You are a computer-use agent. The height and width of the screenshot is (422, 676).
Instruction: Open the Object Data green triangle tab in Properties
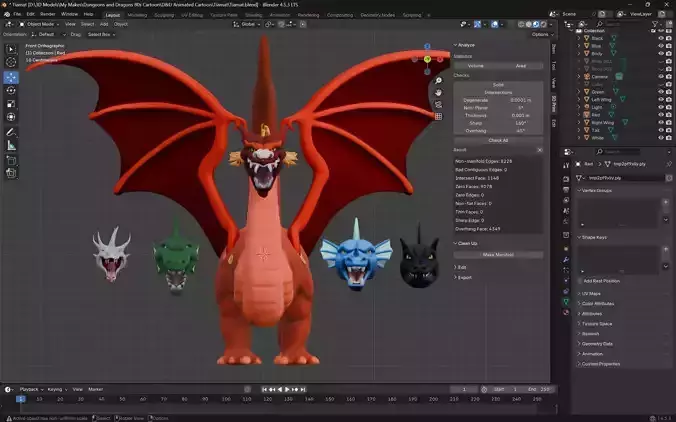[x=566, y=302]
